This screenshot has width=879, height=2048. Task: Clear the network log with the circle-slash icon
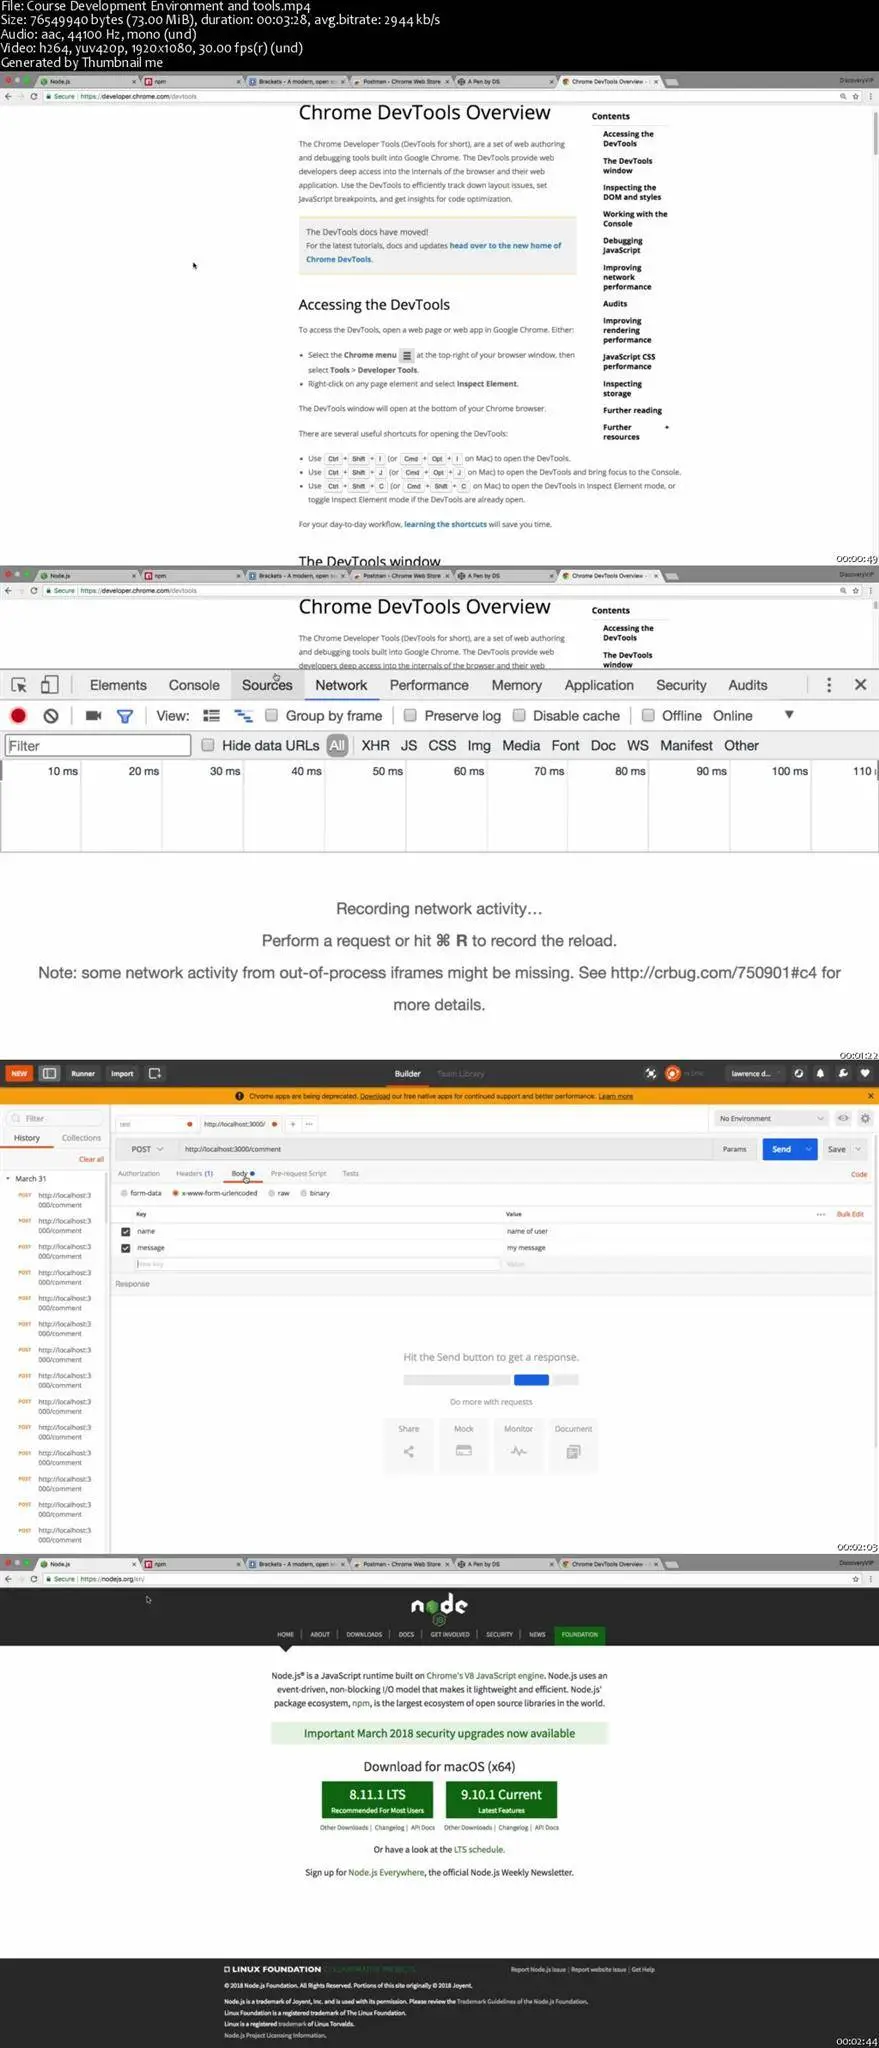pyautogui.click(x=51, y=716)
